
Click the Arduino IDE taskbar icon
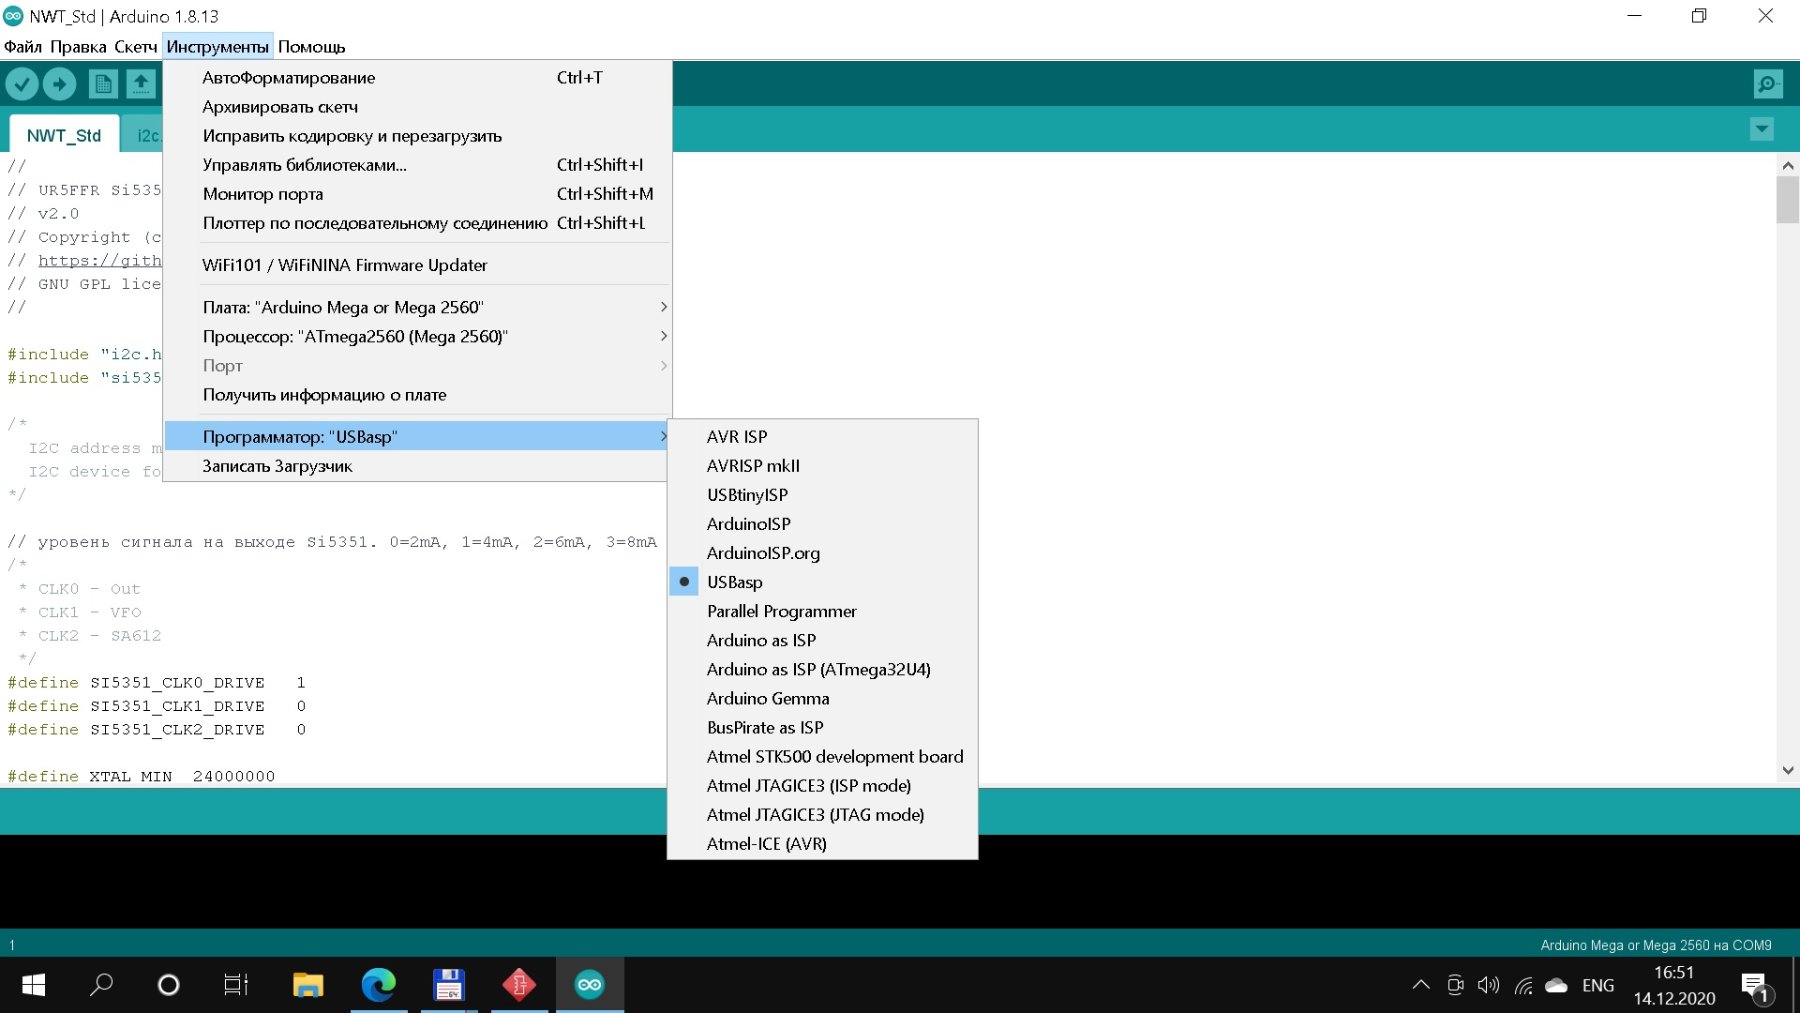point(590,985)
